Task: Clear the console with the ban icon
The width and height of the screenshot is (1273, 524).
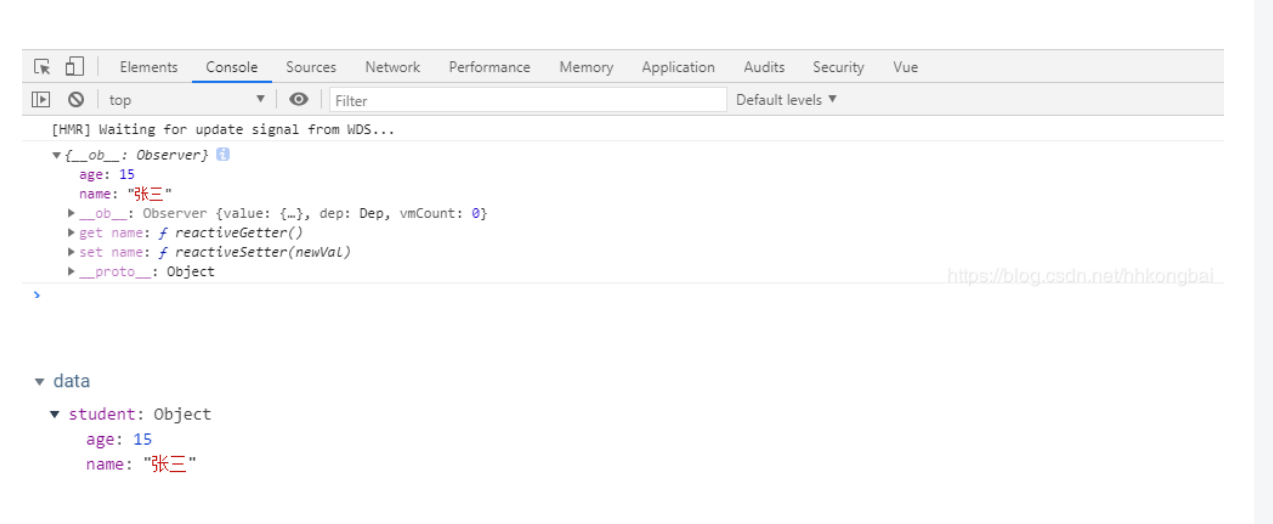Action: (76, 99)
